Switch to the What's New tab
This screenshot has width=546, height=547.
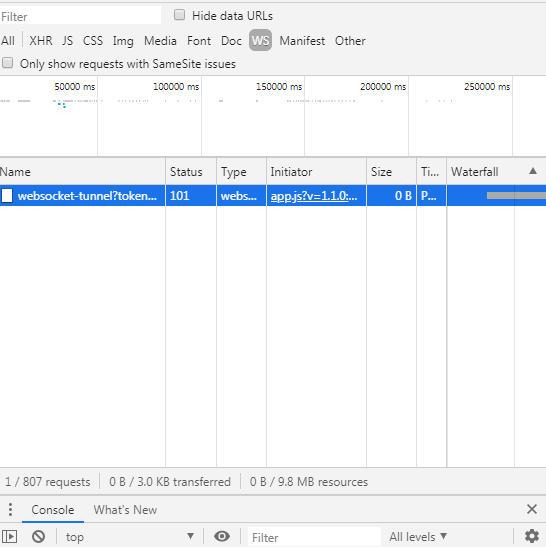click(125, 510)
